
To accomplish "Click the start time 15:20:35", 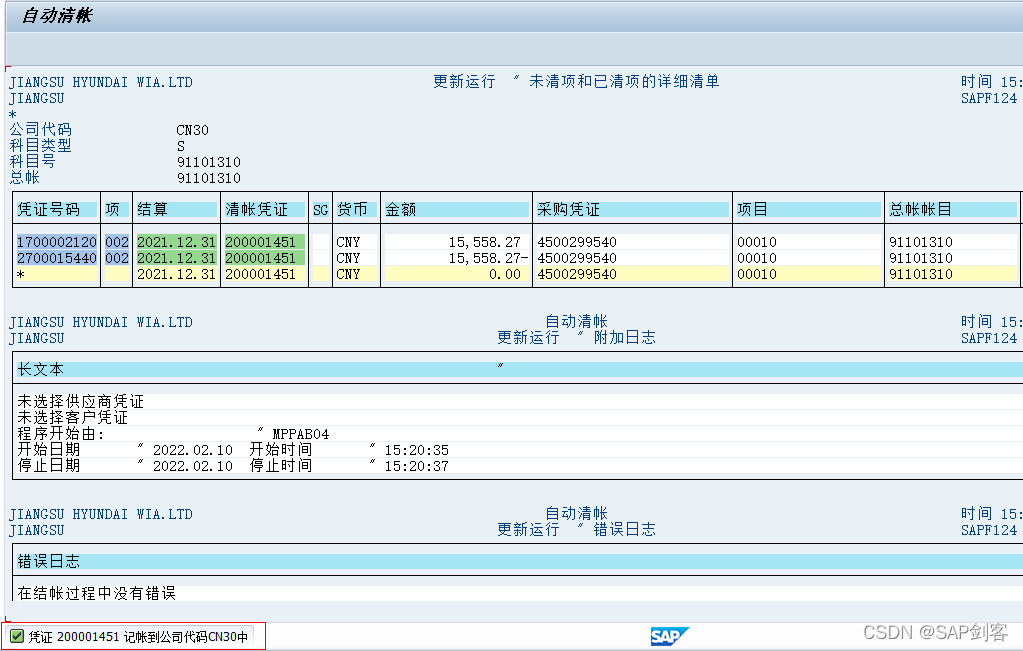I will tap(416, 450).
